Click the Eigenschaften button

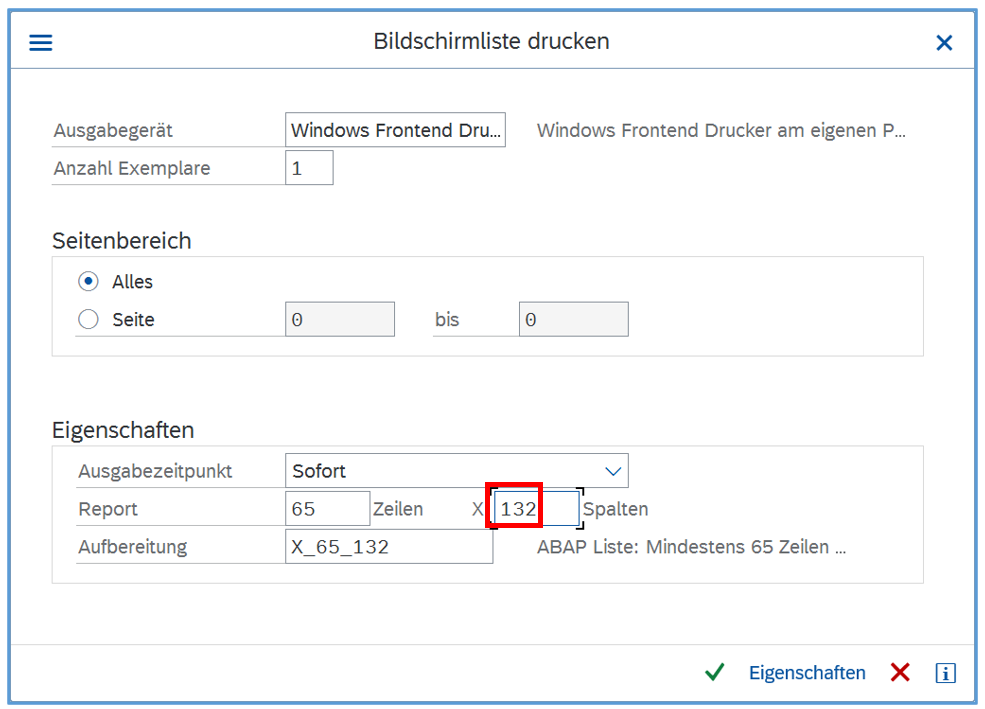807,673
